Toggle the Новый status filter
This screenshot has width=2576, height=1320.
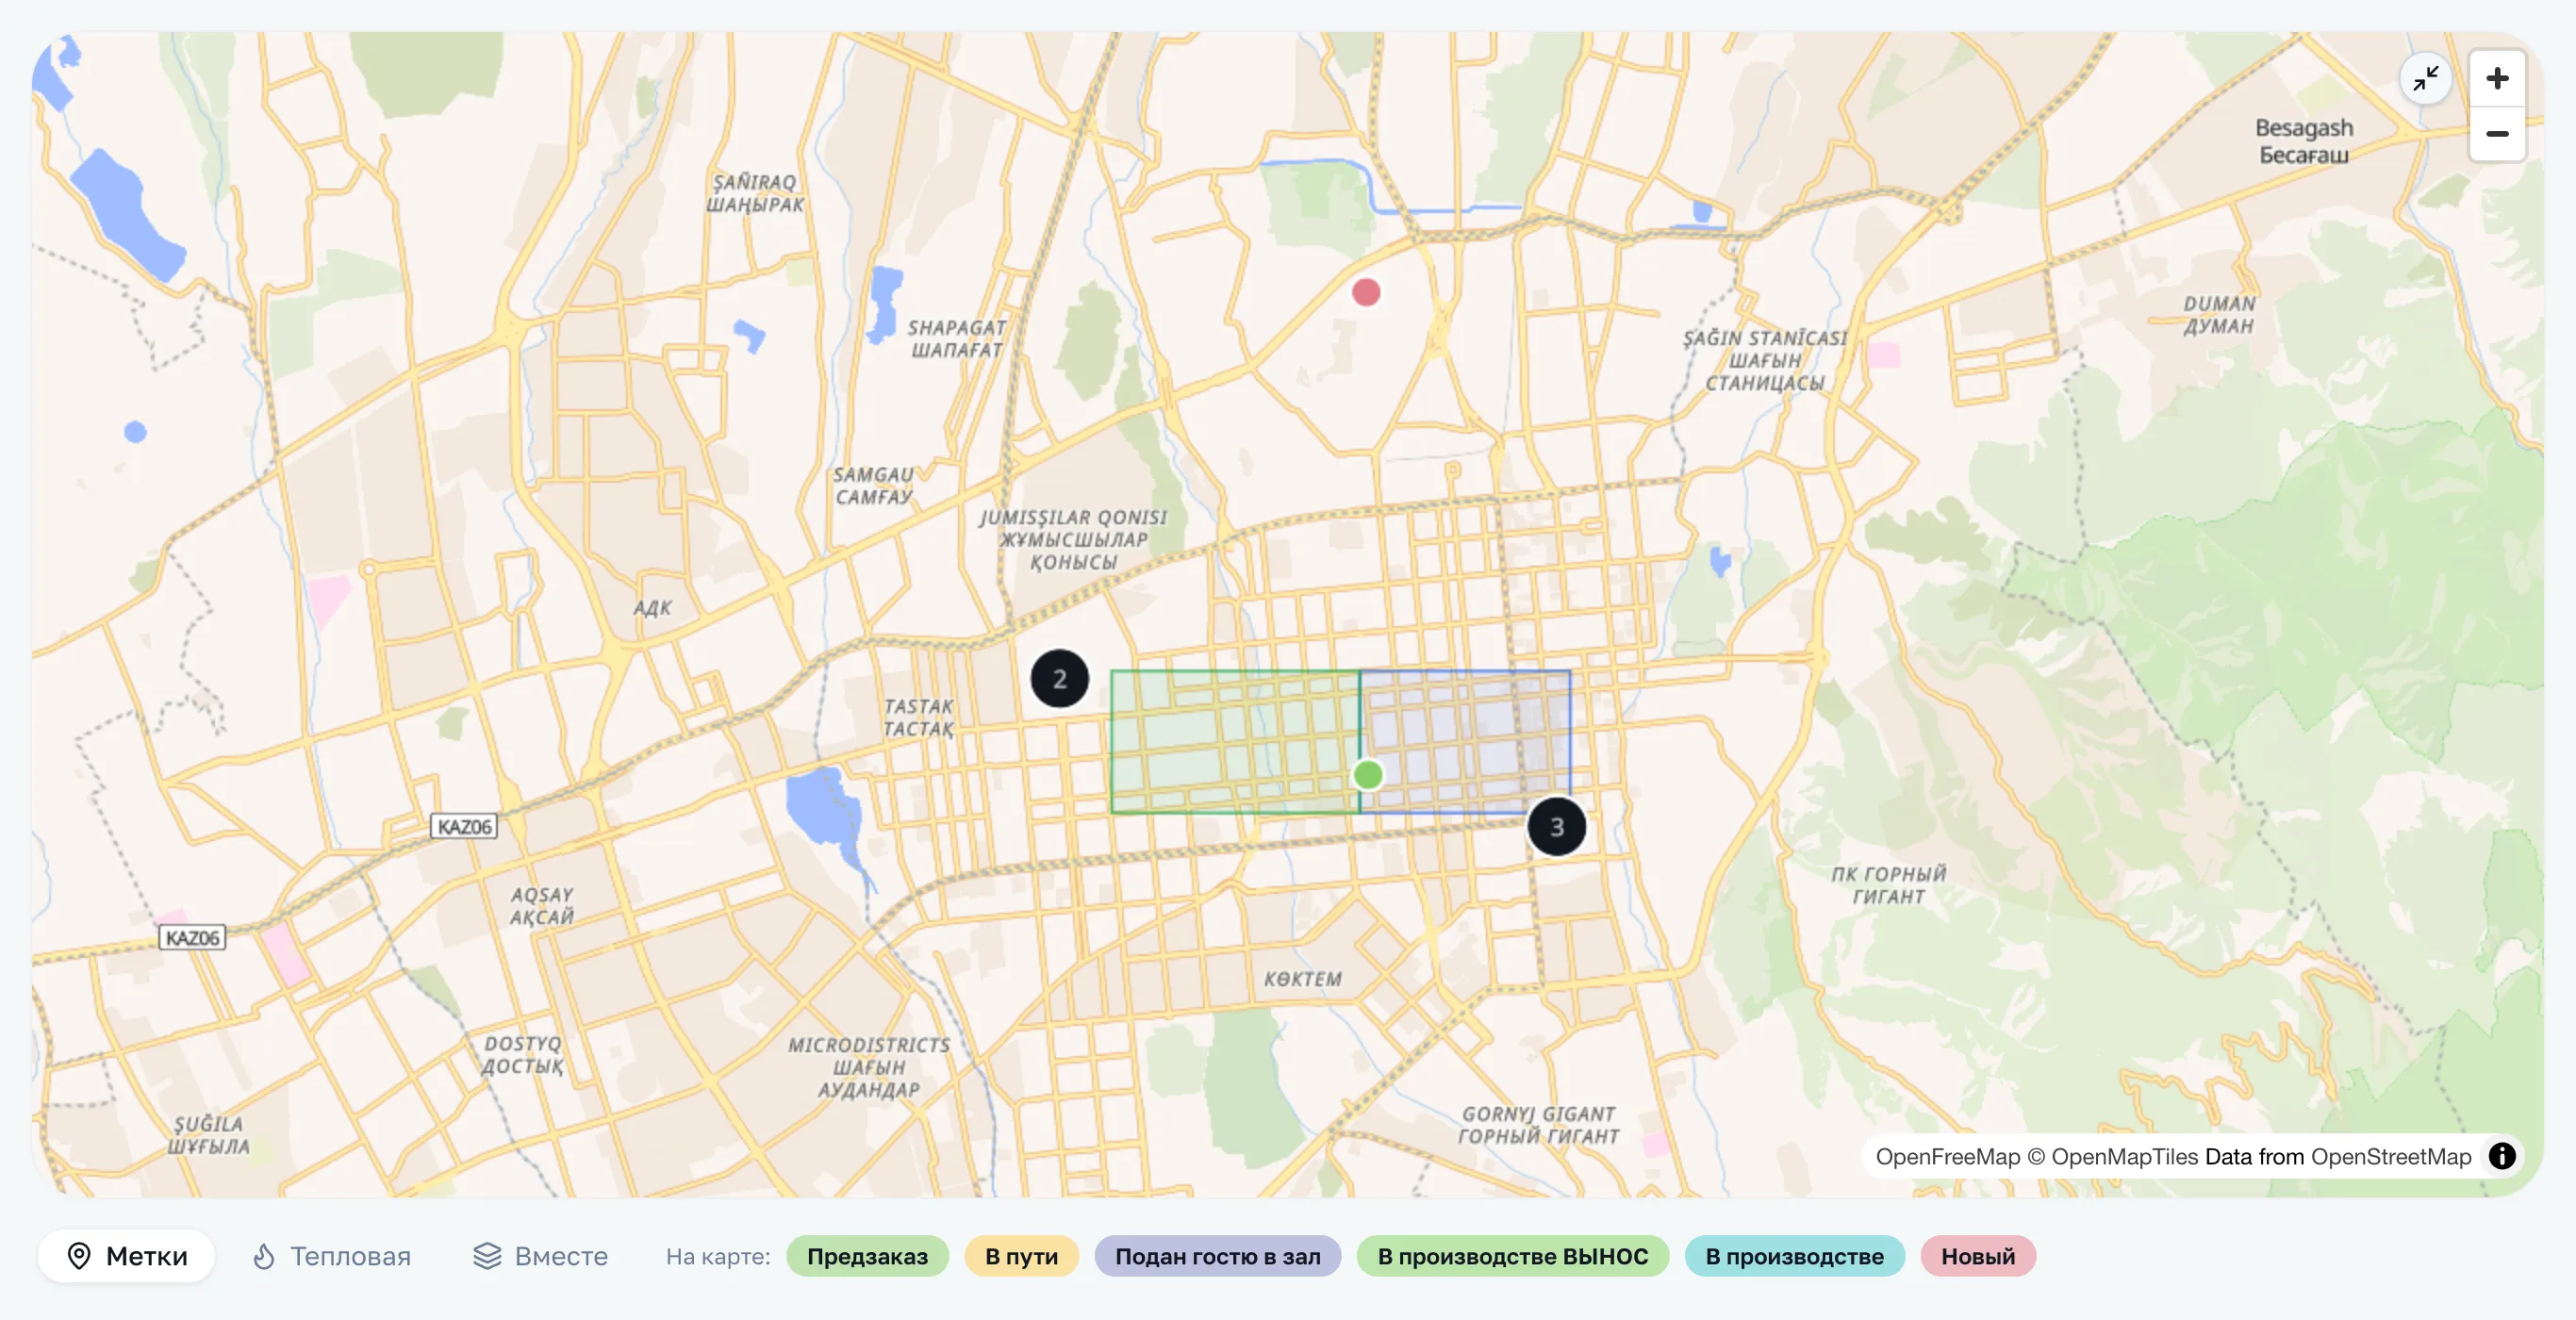tap(1977, 1256)
